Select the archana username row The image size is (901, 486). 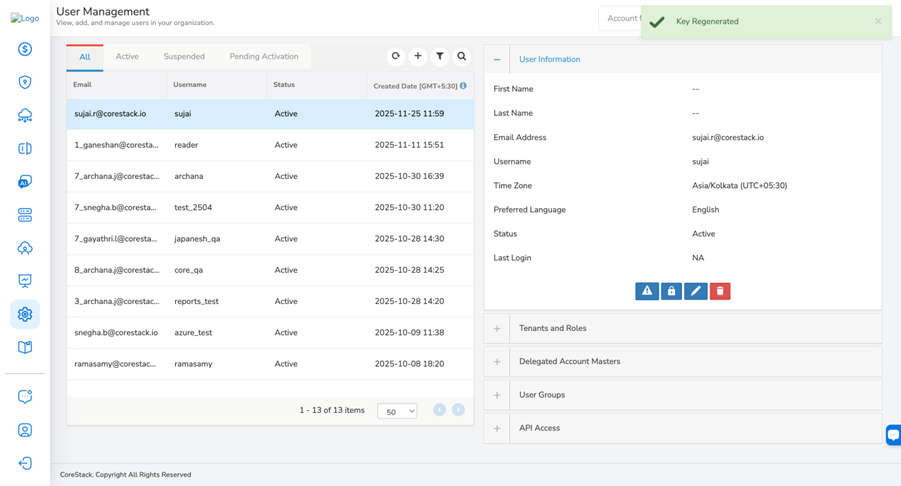270,176
